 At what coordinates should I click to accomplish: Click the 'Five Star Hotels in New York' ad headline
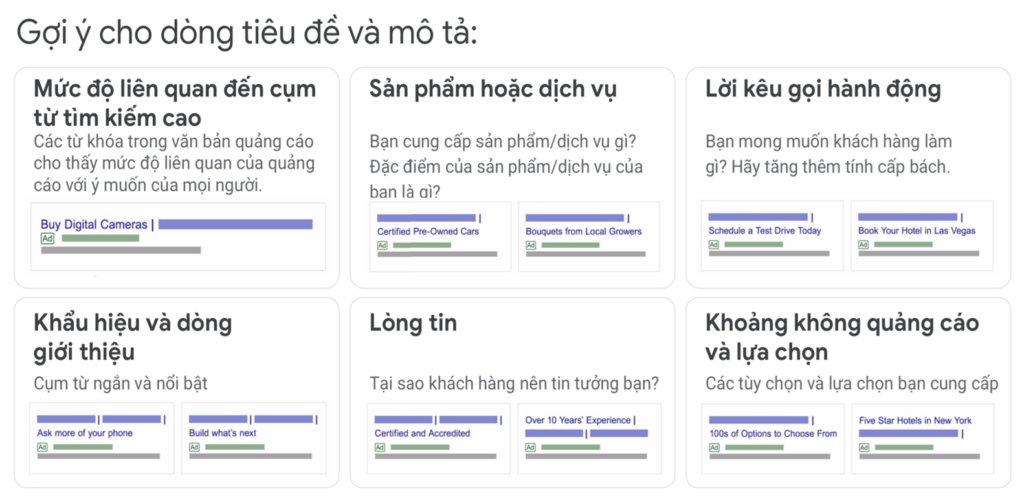pyautogui.click(x=916, y=421)
